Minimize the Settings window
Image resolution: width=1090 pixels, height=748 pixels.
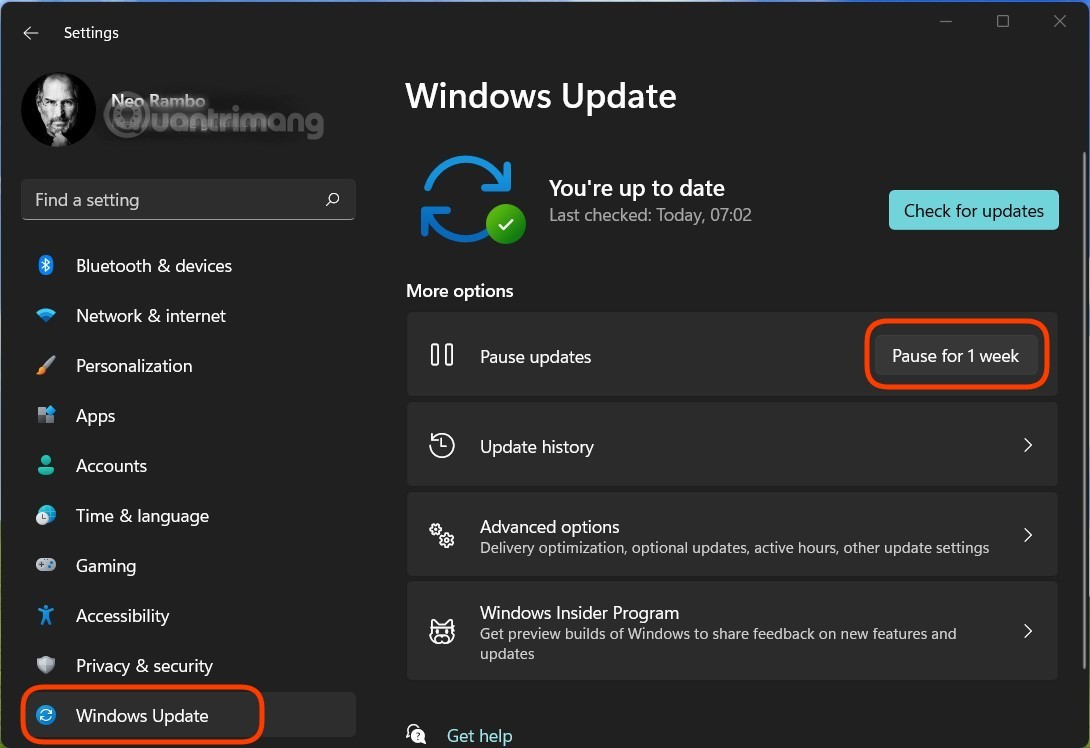tap(945, 21)
